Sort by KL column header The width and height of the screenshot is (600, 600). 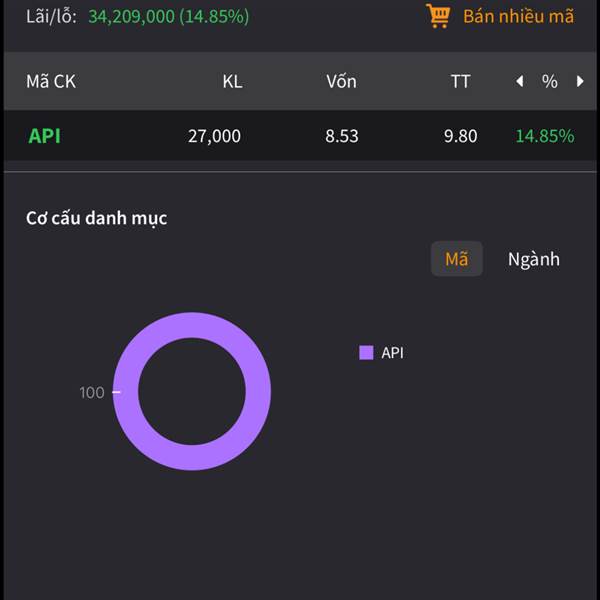232,82
